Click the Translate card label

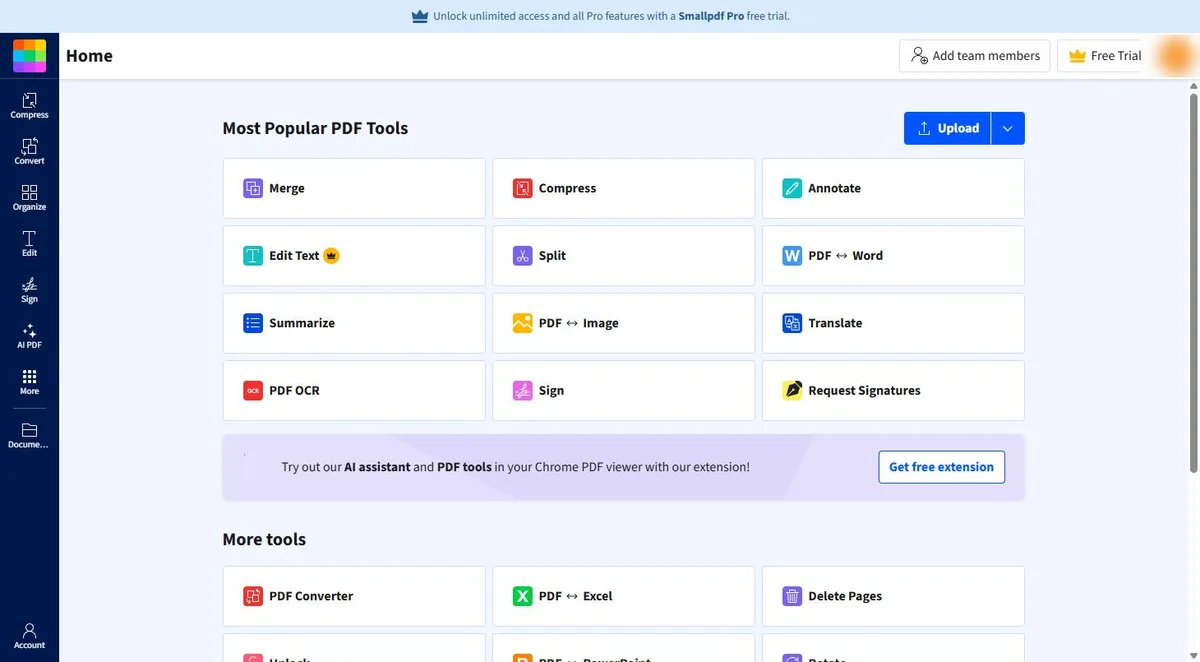coord(835,323)
